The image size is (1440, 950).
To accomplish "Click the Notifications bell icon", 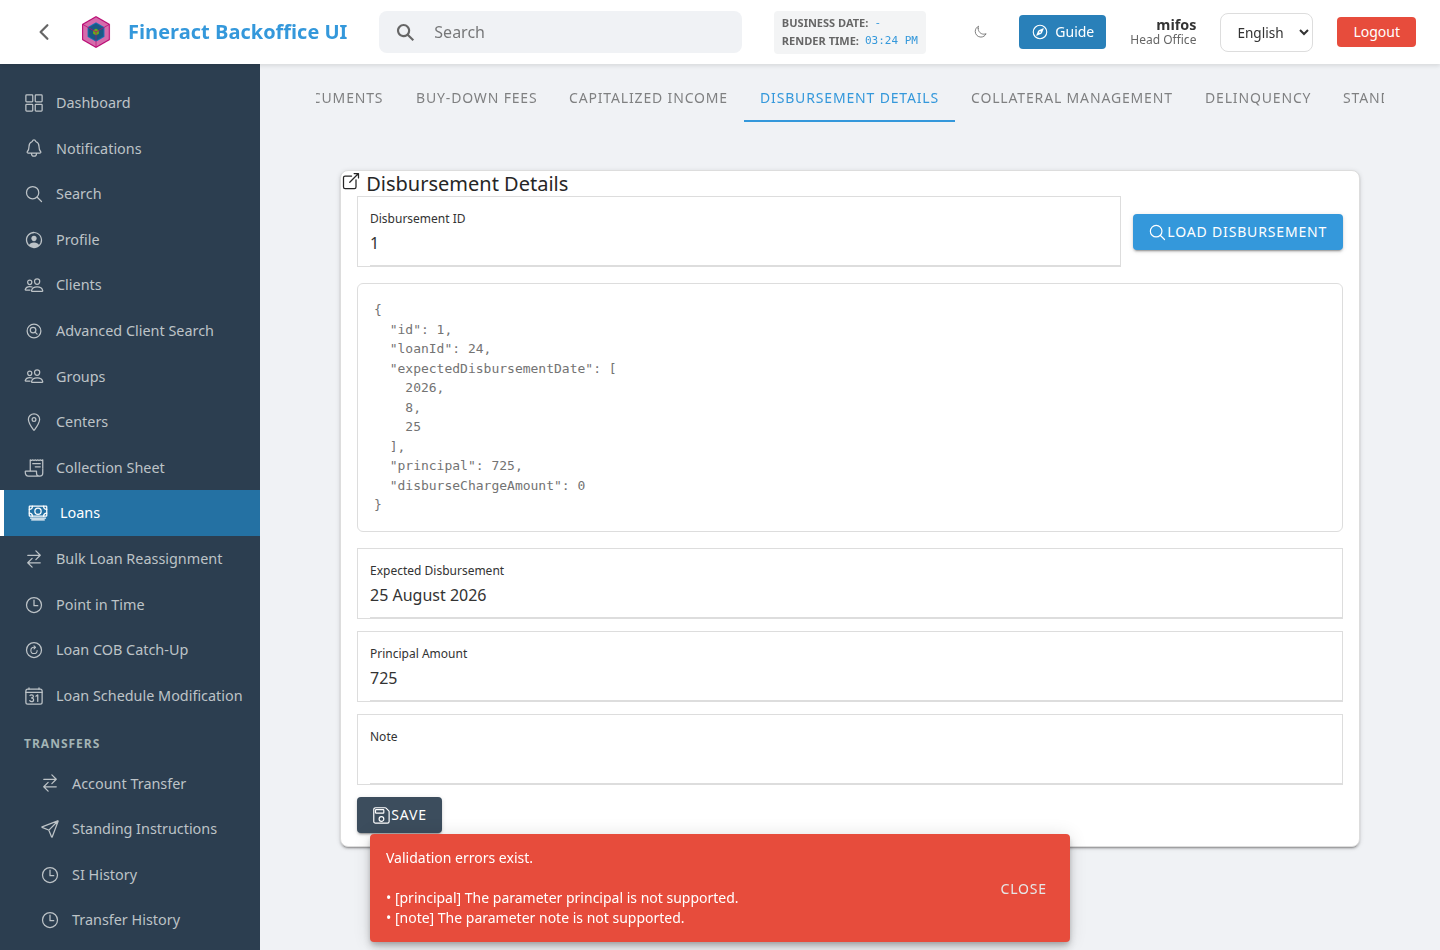I will (34, 148).
